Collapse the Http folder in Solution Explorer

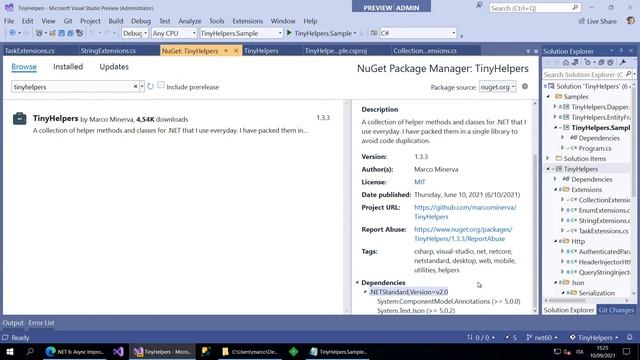pos(556,241)
